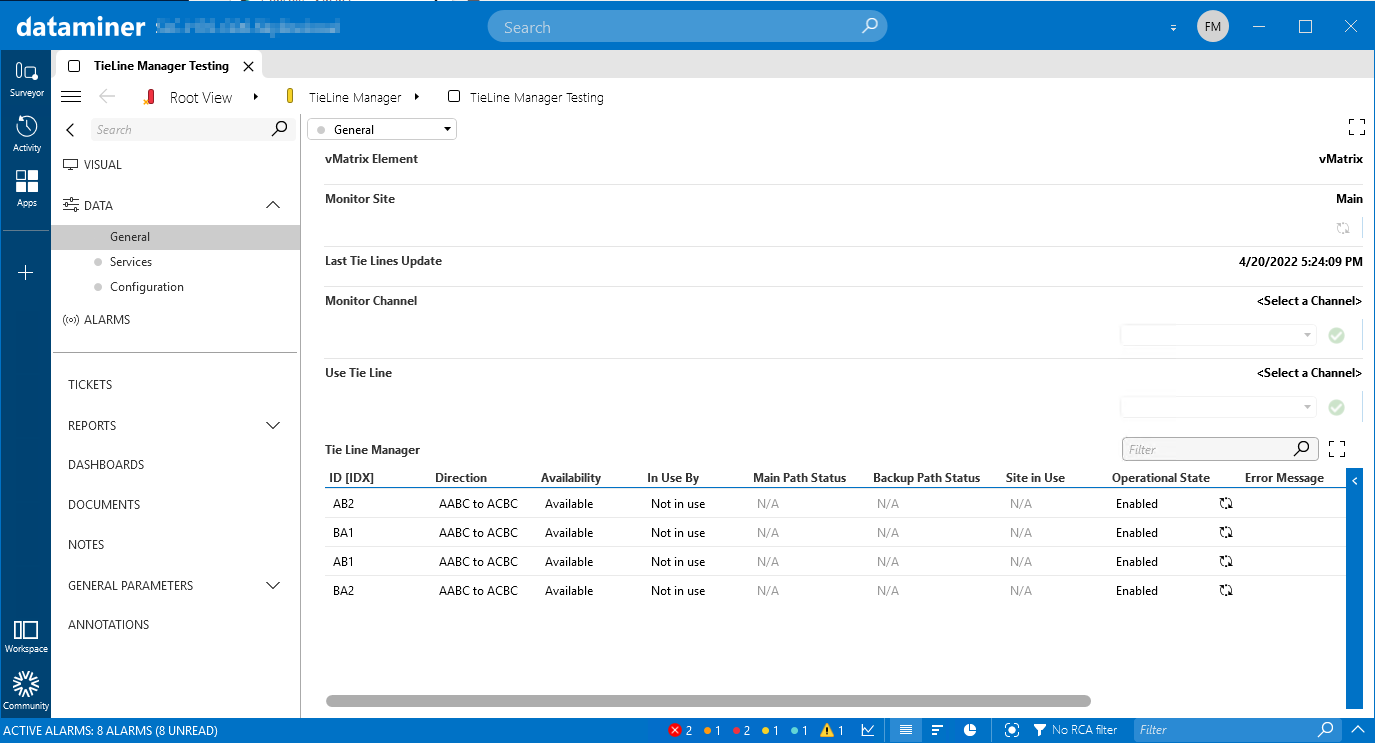Image resolution: width=1375 pixels, height=743 pixels.
Task: Click the magnifier in alarm bar filter
Action: tap(1325, 730)
